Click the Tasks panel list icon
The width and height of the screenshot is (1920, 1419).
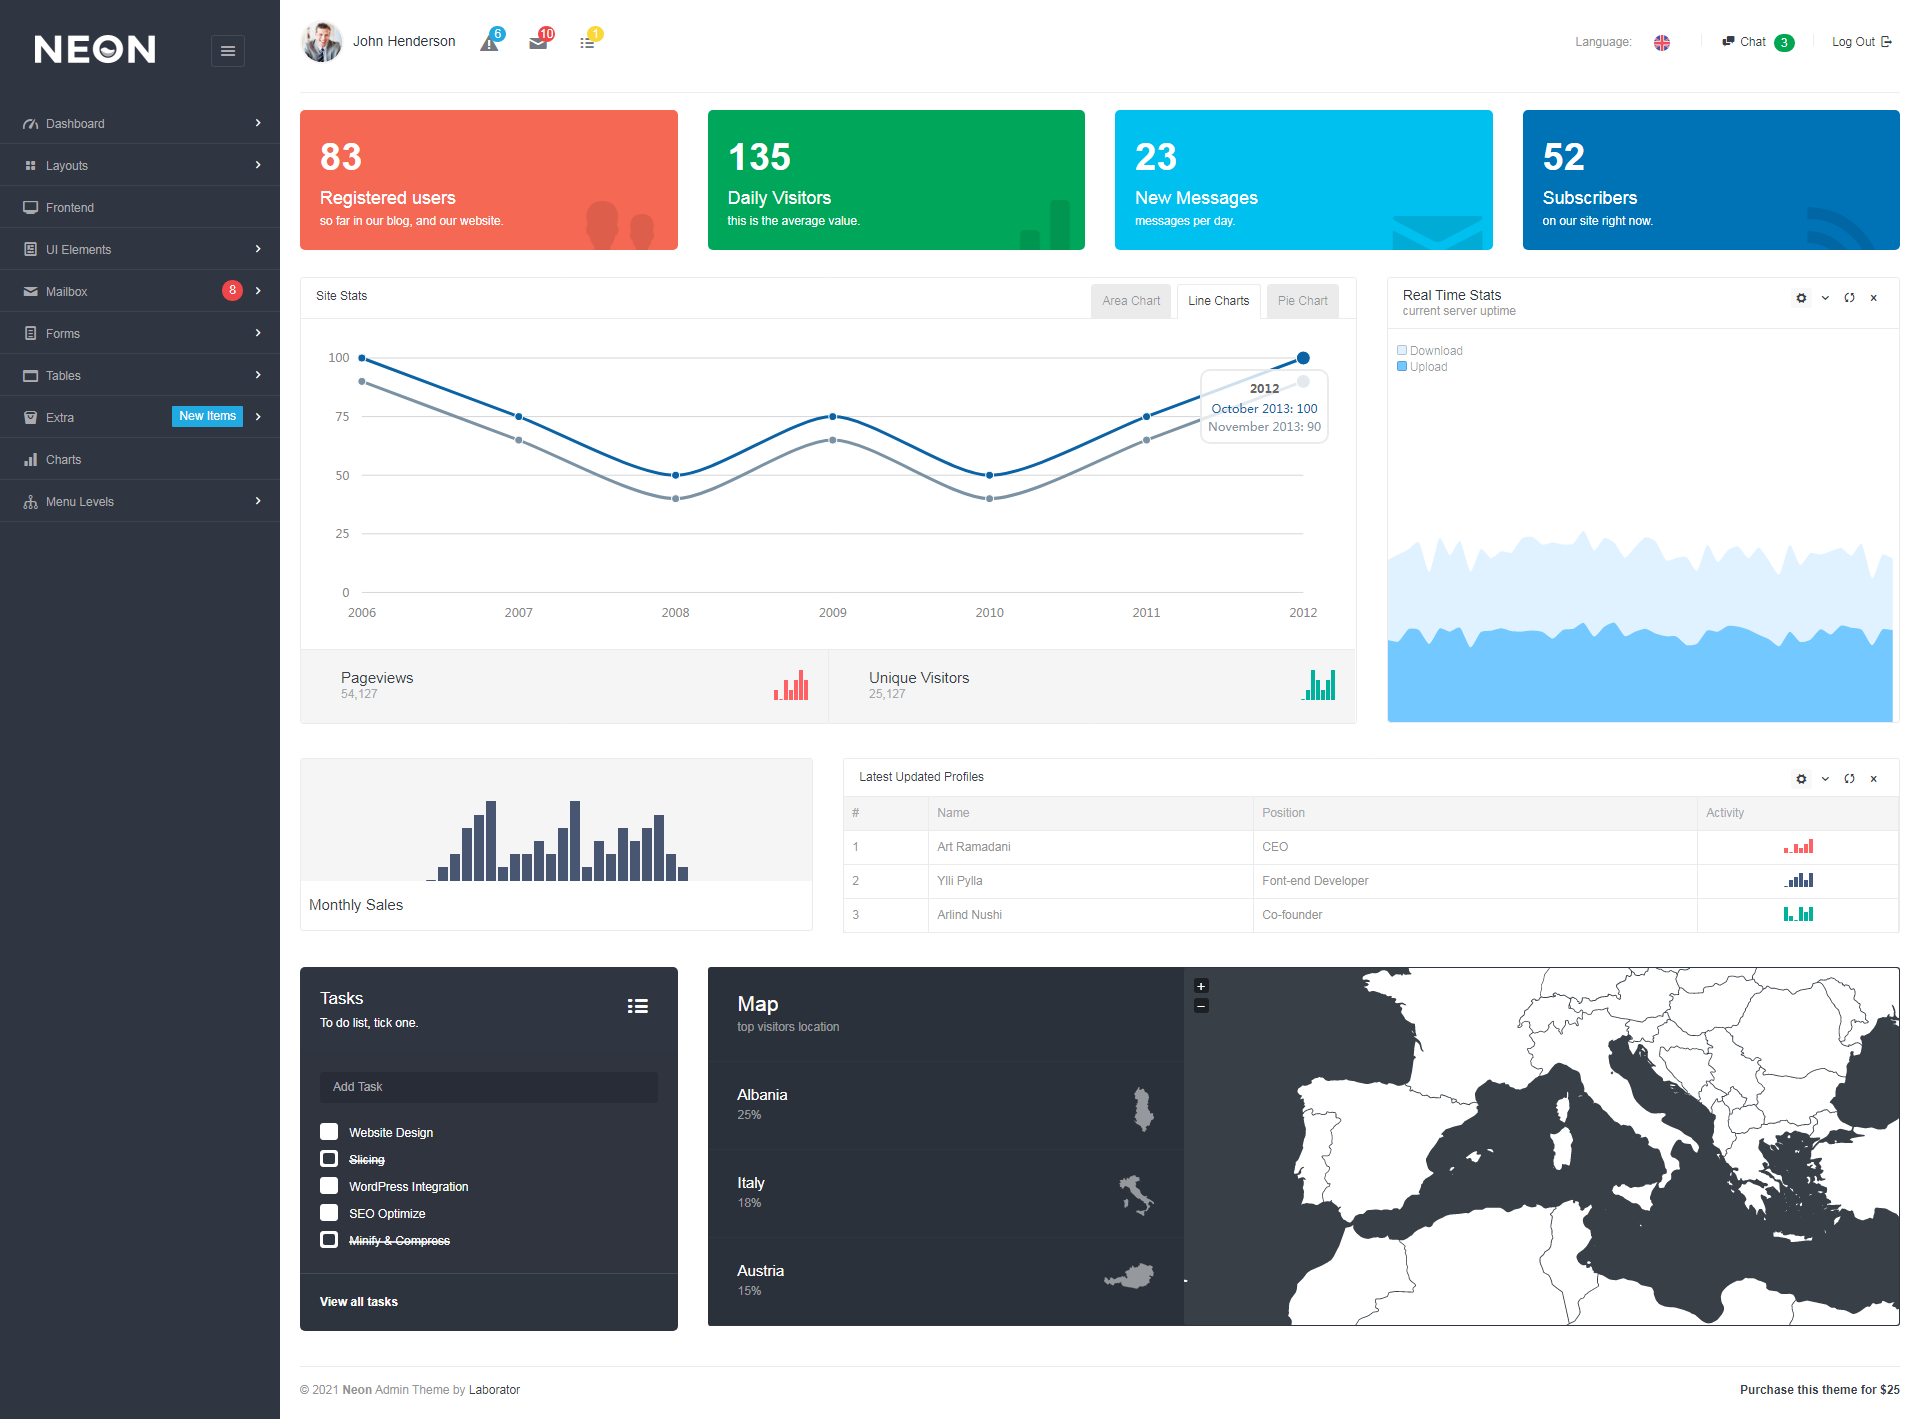click(x=637, y=1006)
